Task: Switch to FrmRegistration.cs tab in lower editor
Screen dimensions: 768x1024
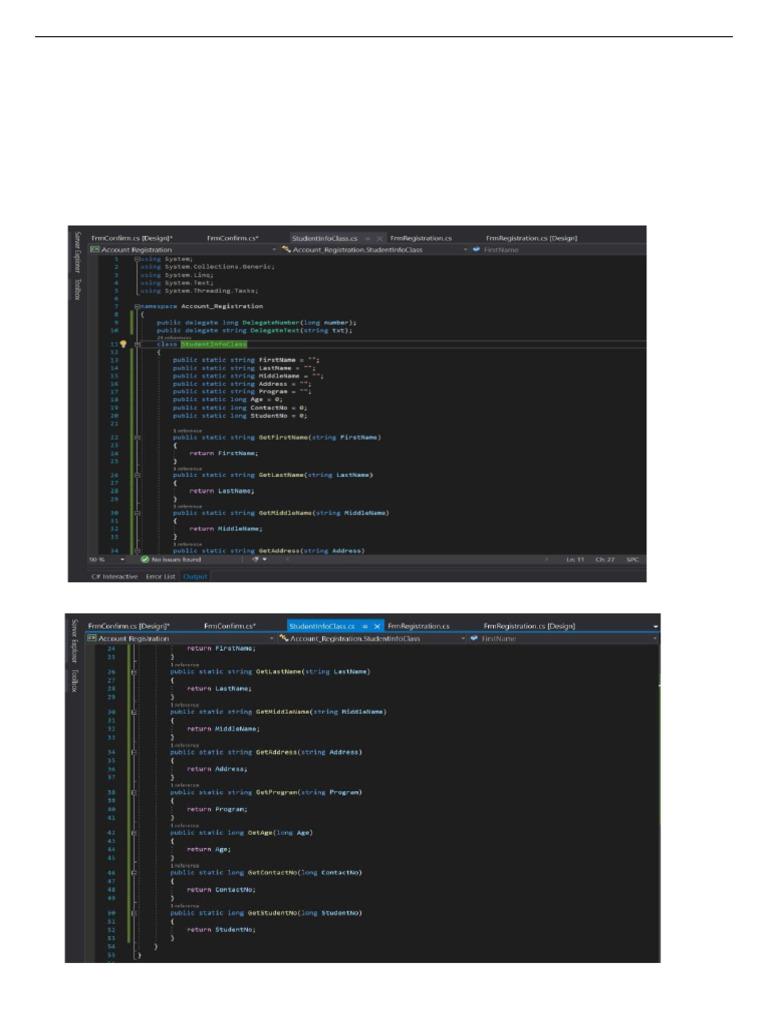Action: (419, 626)
